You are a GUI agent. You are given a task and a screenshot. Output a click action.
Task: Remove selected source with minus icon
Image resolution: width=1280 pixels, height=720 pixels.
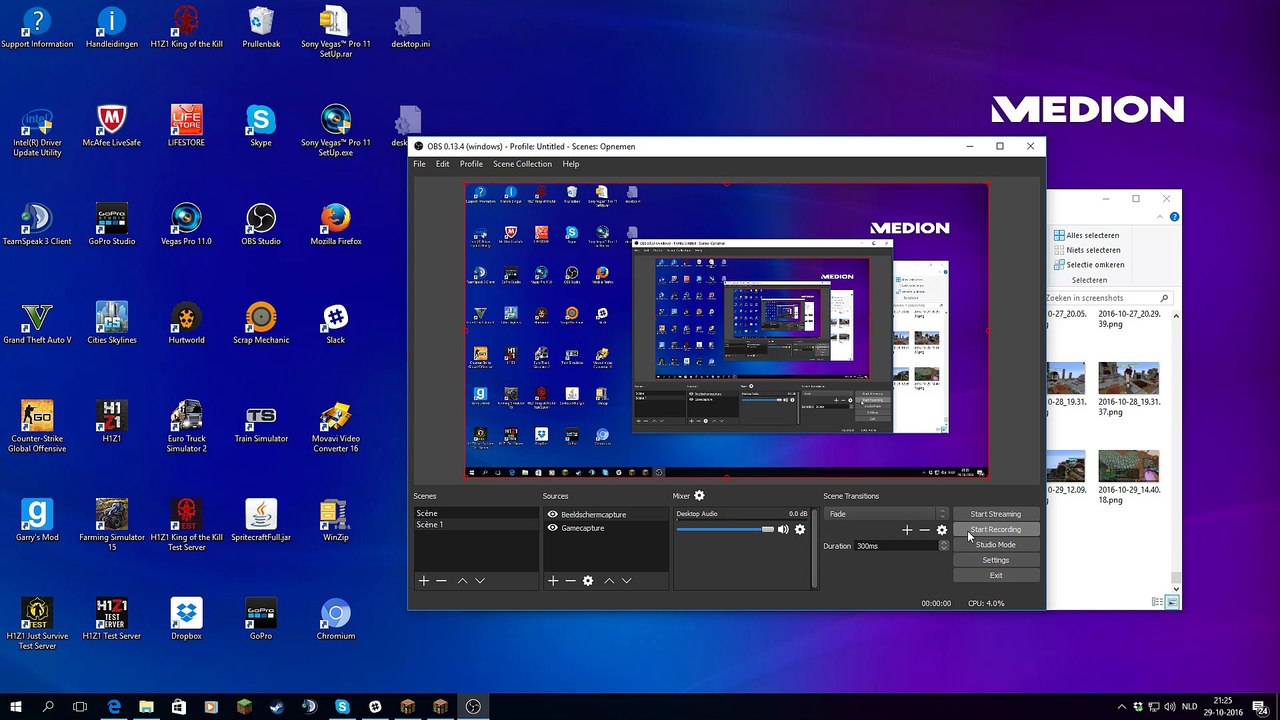570,581
